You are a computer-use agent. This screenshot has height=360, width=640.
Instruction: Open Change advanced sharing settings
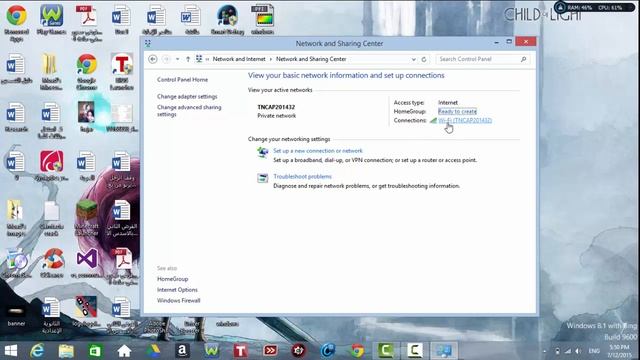click(189, 111)
